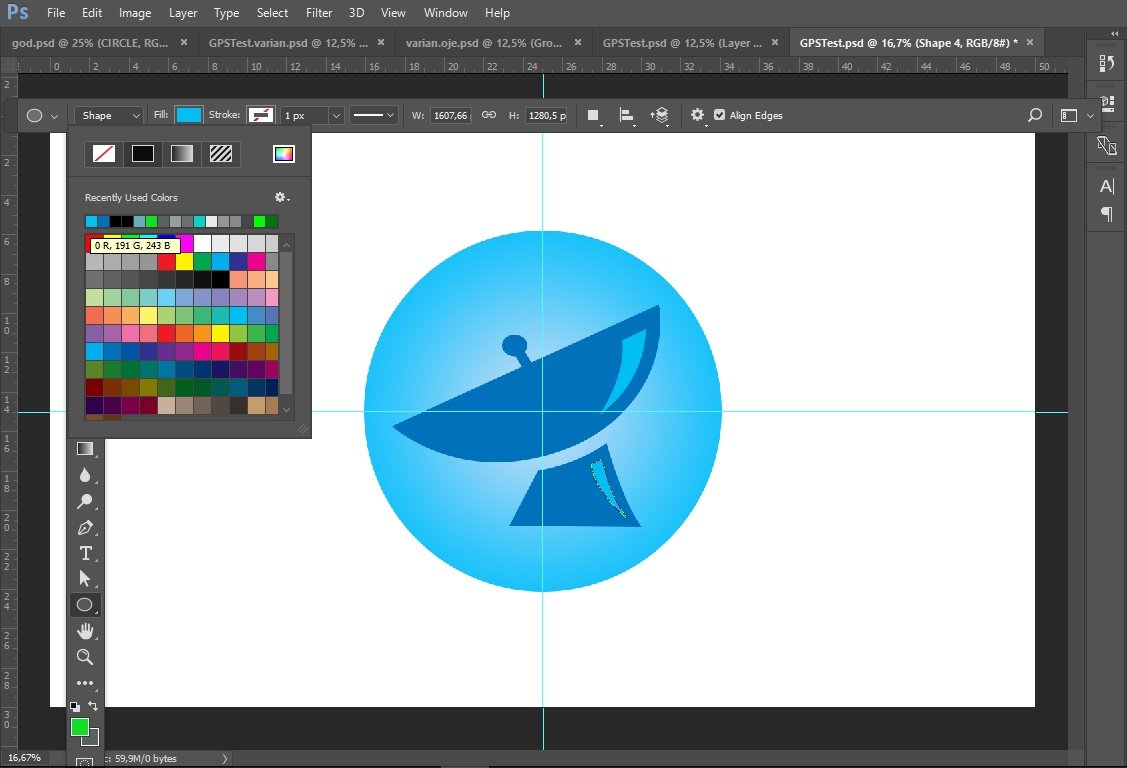This screenshot has width=1127, height=768.
Task: Click the Quick Mask mode icon
Action: 84,763
